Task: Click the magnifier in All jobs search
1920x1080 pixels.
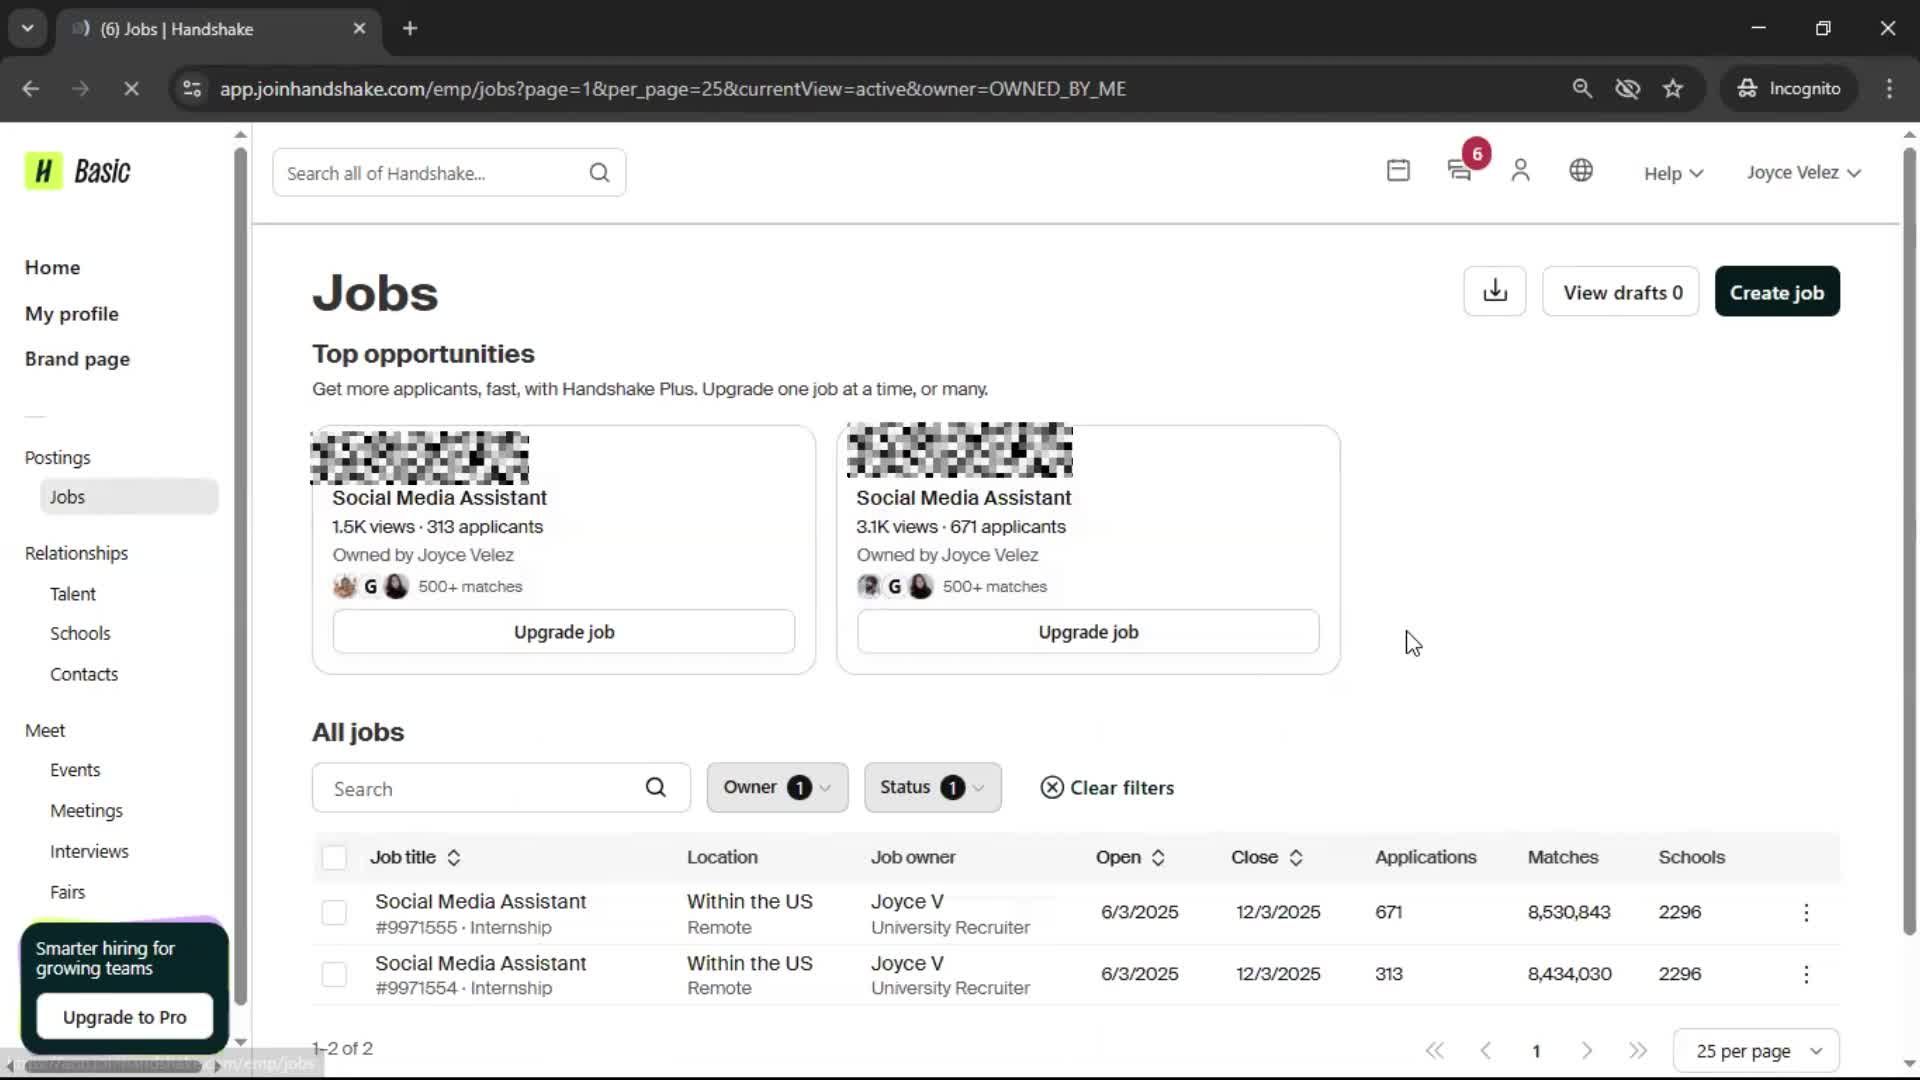Action: click(x=655, y=788)
